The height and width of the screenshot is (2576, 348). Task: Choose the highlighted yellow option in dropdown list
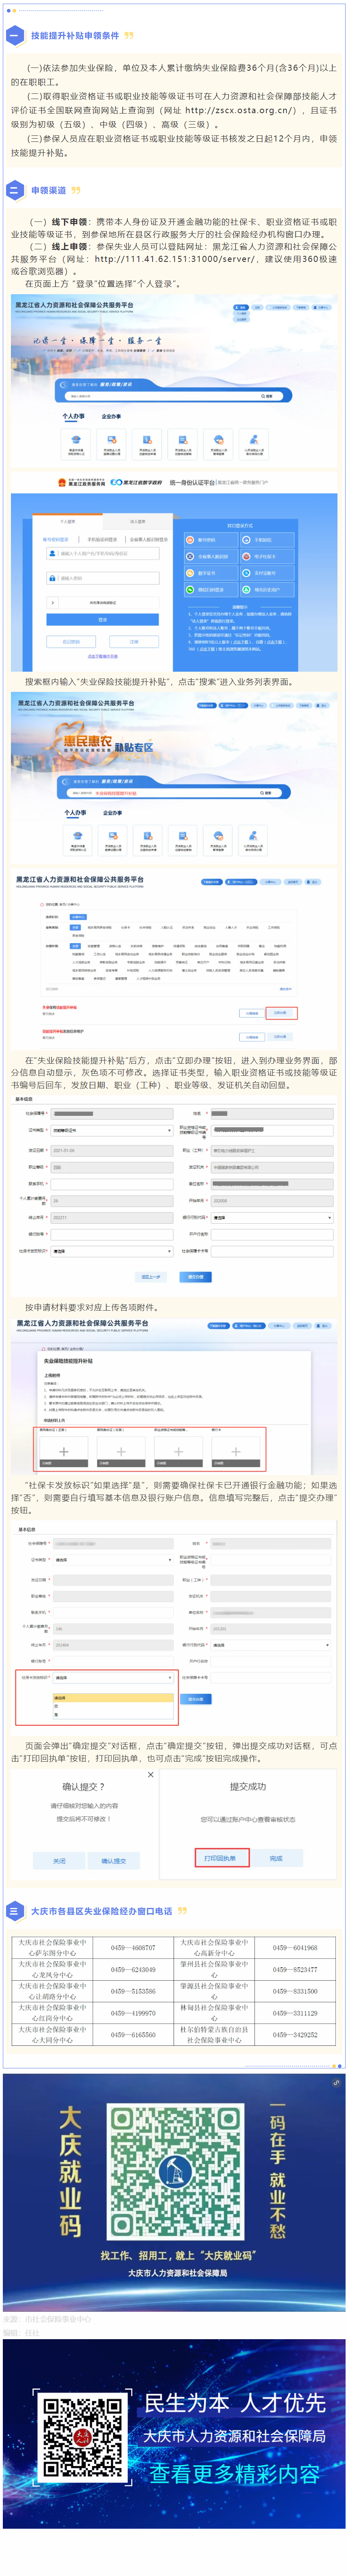113,1698
